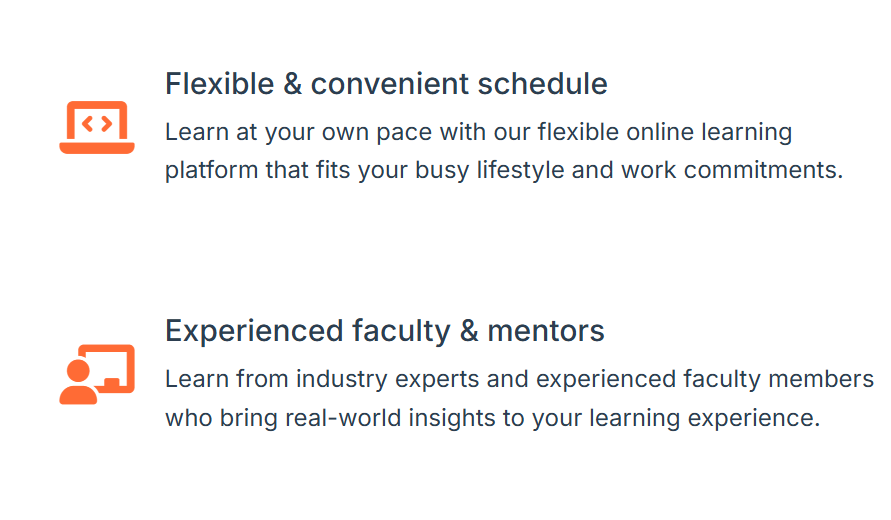Click the "Learn at your own pace" text line
Viewport: 891px width, 520px height.
(x=478, y=132)
